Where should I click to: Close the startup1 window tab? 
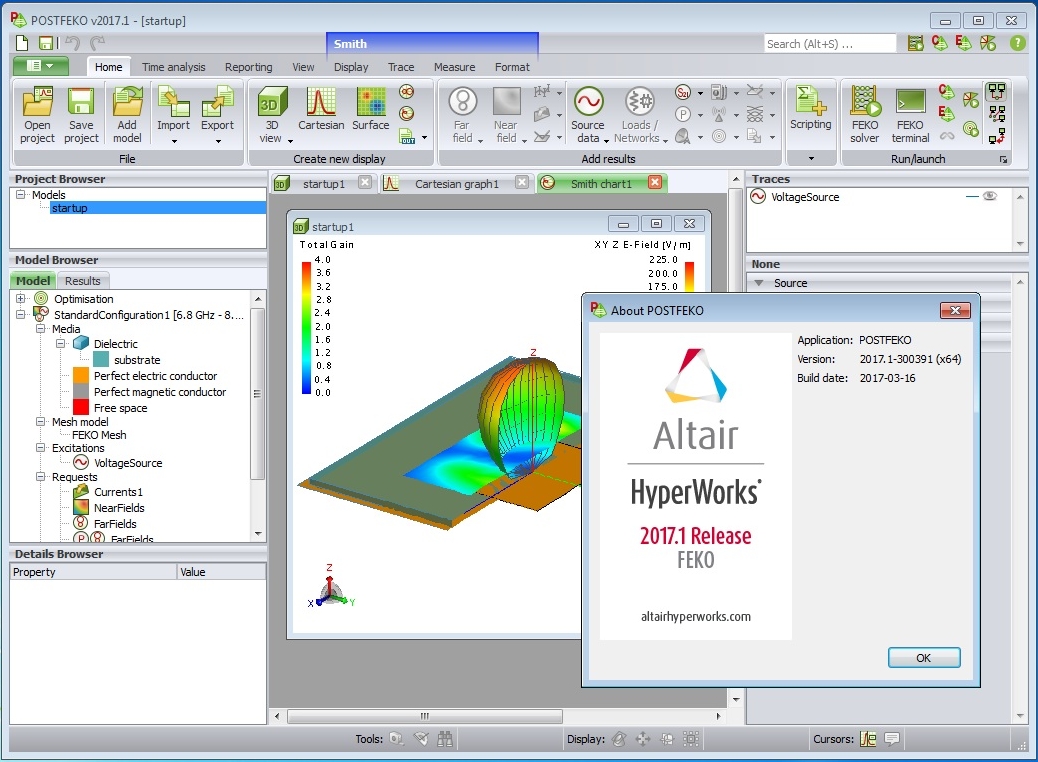tap(365, 182)
